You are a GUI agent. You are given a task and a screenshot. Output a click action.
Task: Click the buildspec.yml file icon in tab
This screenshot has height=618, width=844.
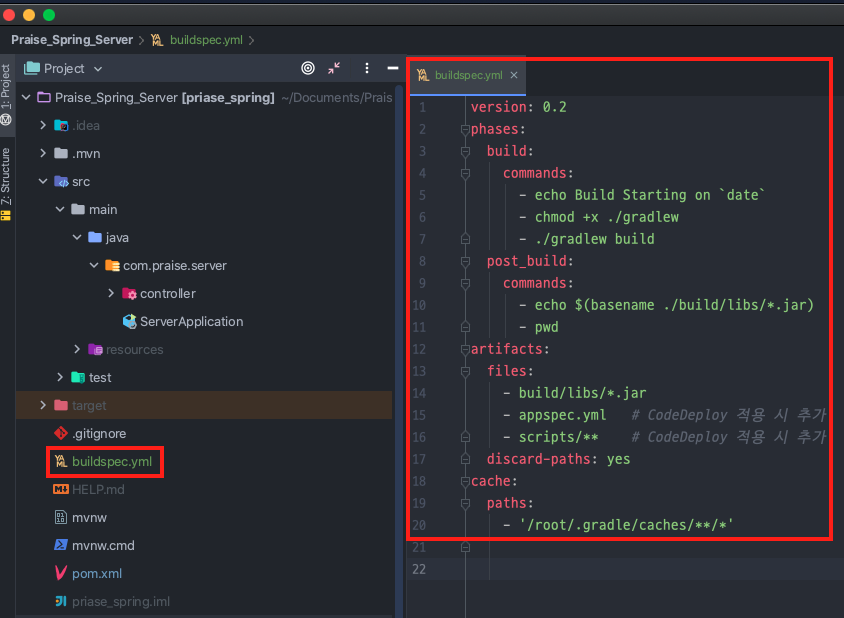point(424,74)
